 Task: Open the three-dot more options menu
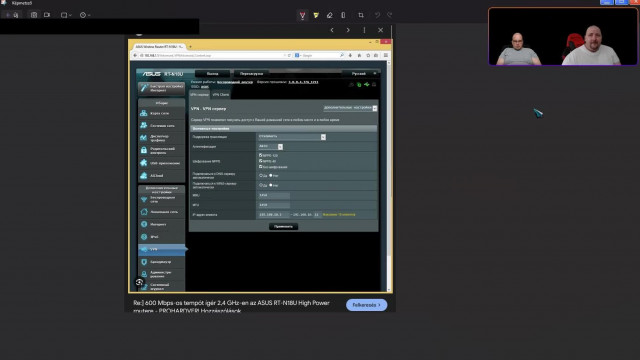[x=364, y=30]
